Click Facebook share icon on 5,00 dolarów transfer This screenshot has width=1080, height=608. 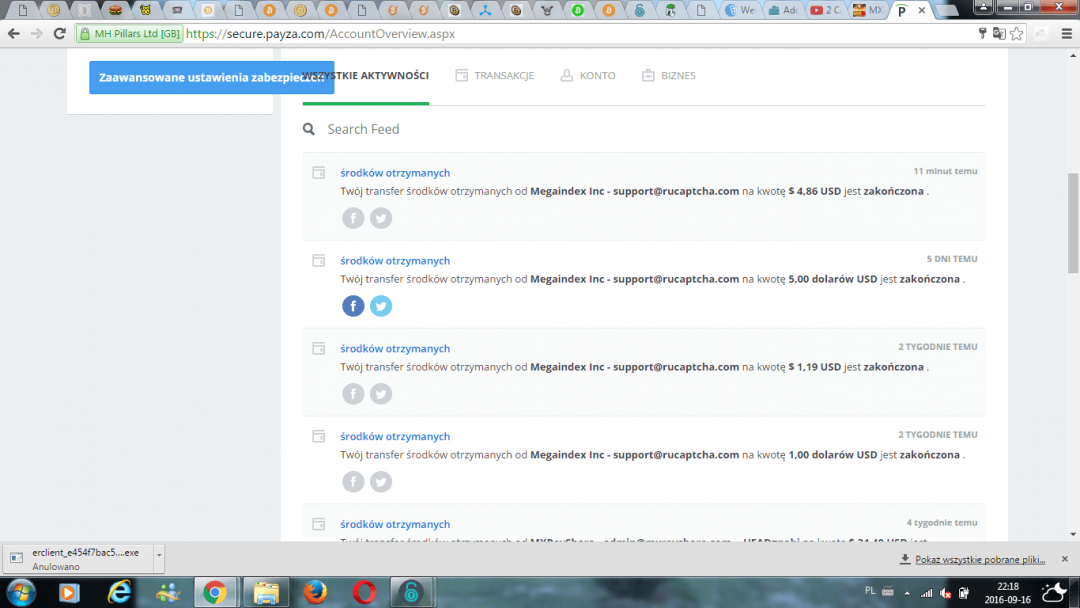353,306
